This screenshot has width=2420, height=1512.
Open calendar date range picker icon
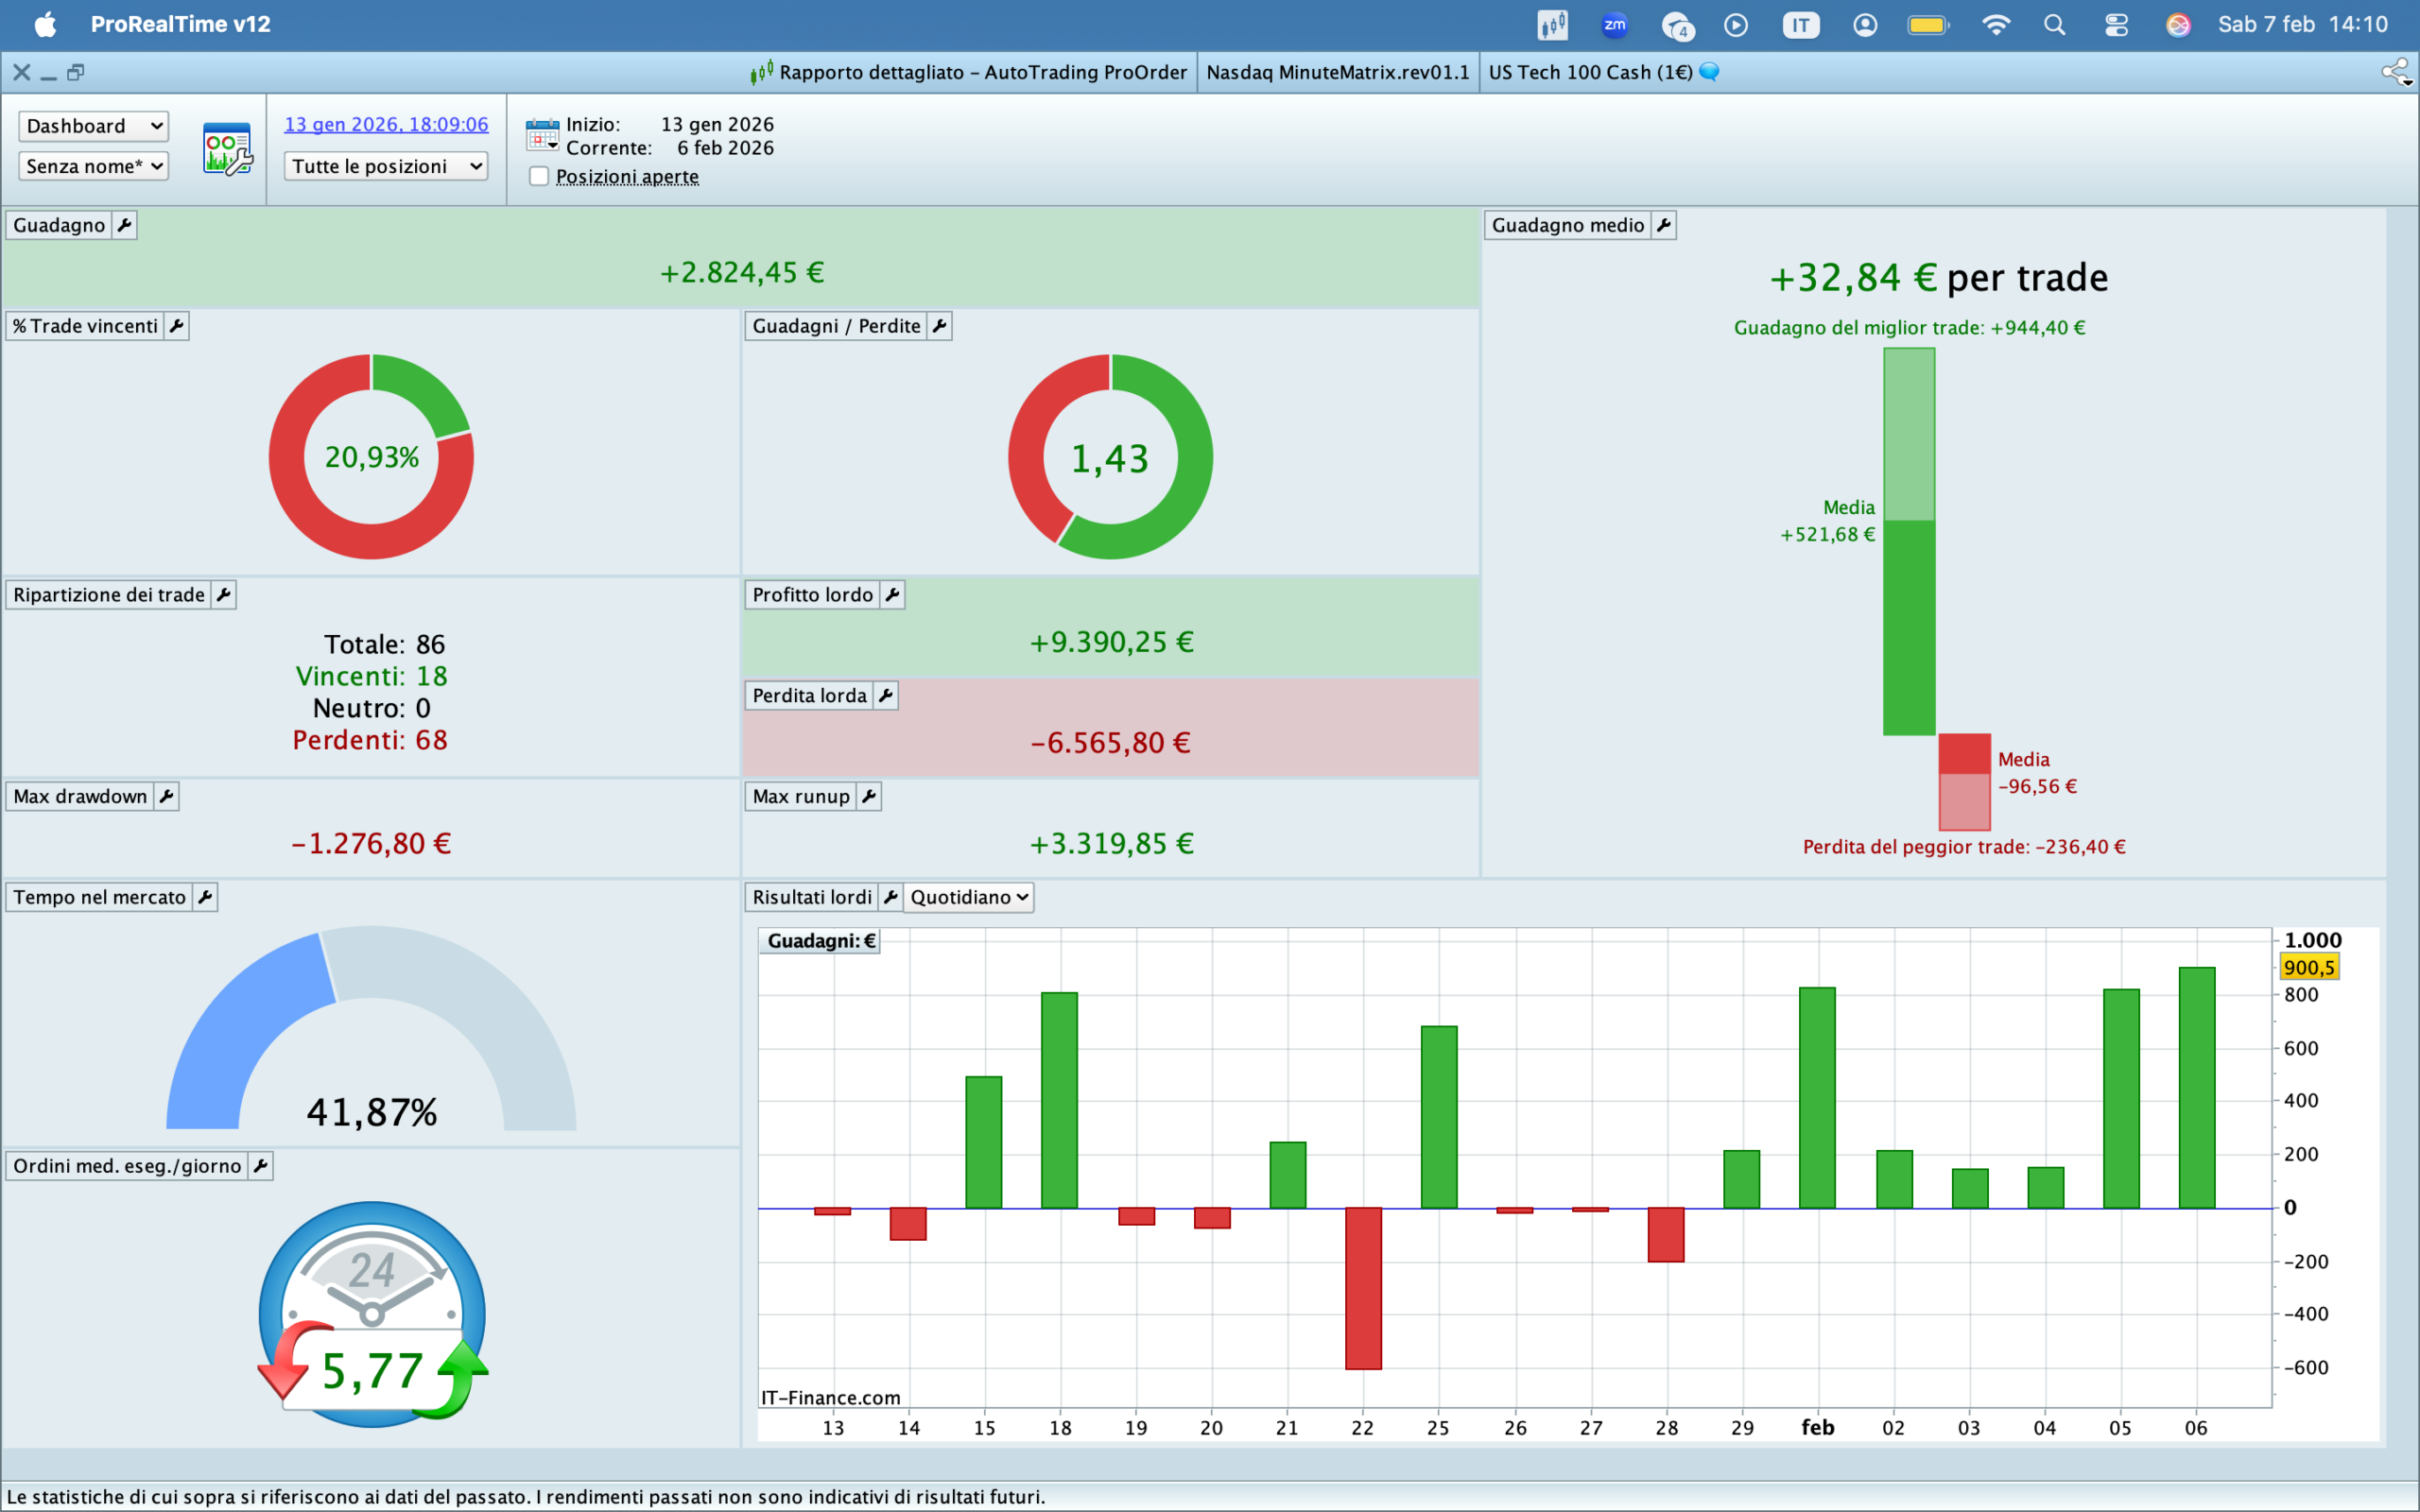542,135
